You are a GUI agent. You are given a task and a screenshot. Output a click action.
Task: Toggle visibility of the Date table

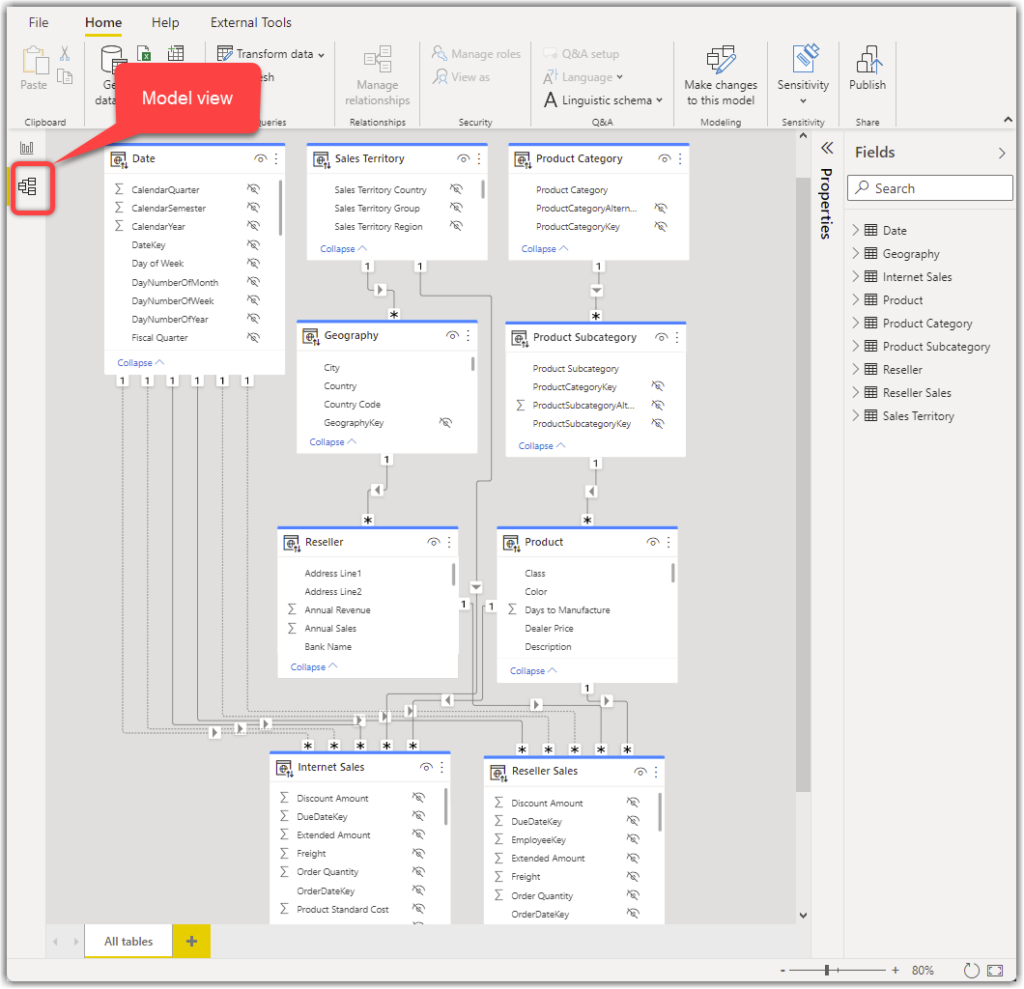(x=261, y=159)
